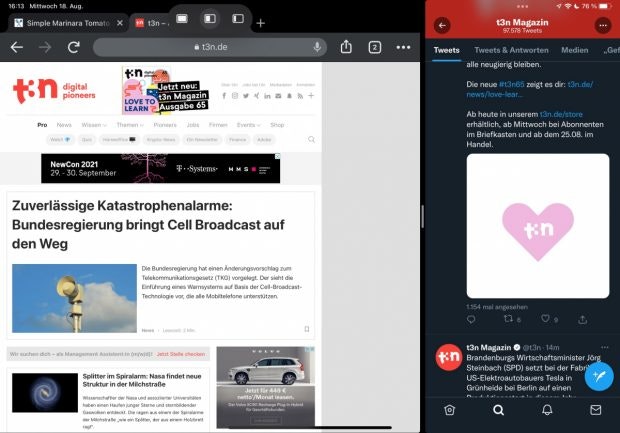
Task: Open t3n digital pioneers logo homepage
Action: coord(54,91)
